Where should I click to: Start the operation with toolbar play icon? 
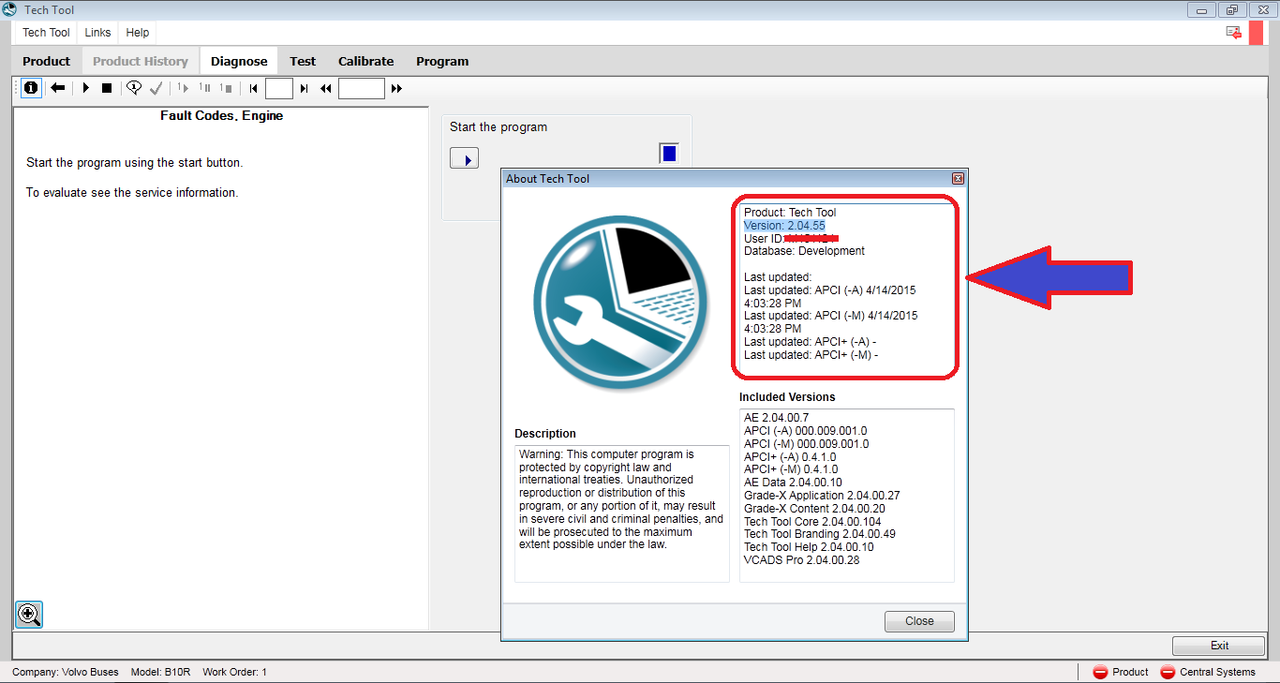pos(86,88)
